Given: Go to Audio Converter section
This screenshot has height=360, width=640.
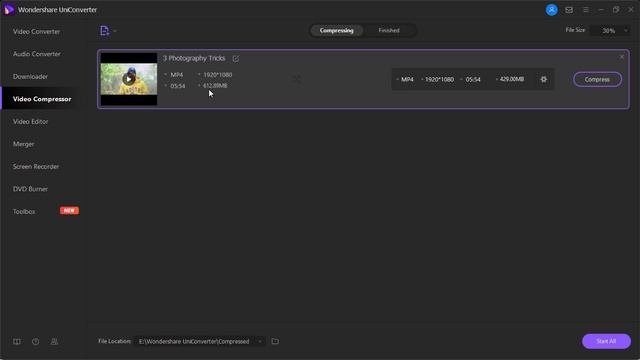Looking at the screenshot, I should tap(37, 54).
